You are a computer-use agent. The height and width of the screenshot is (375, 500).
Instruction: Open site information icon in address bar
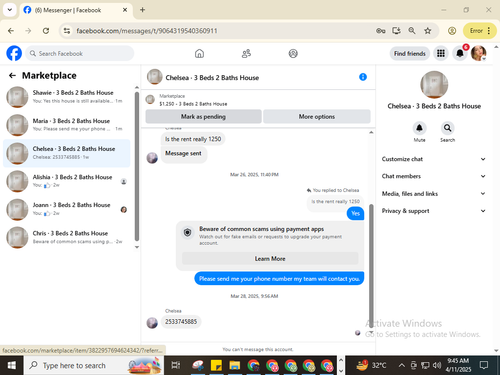67,31
